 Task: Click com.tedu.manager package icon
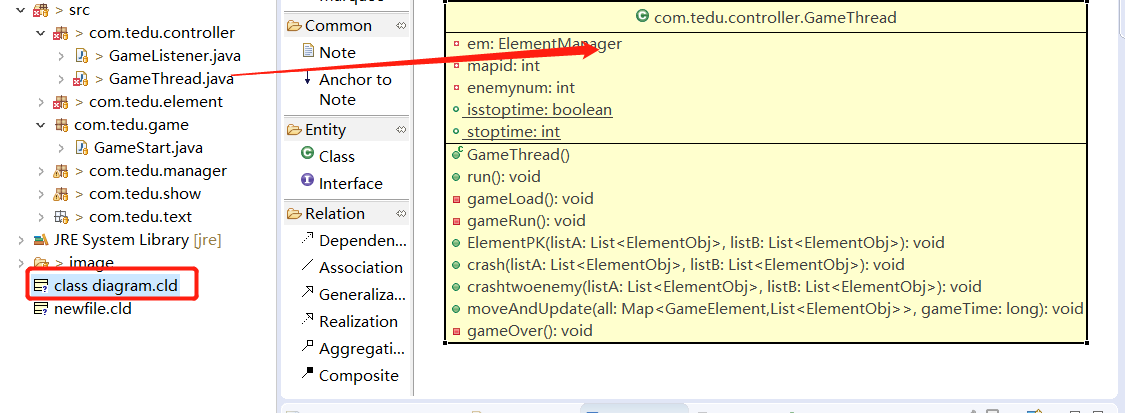(x=61, y=171)
